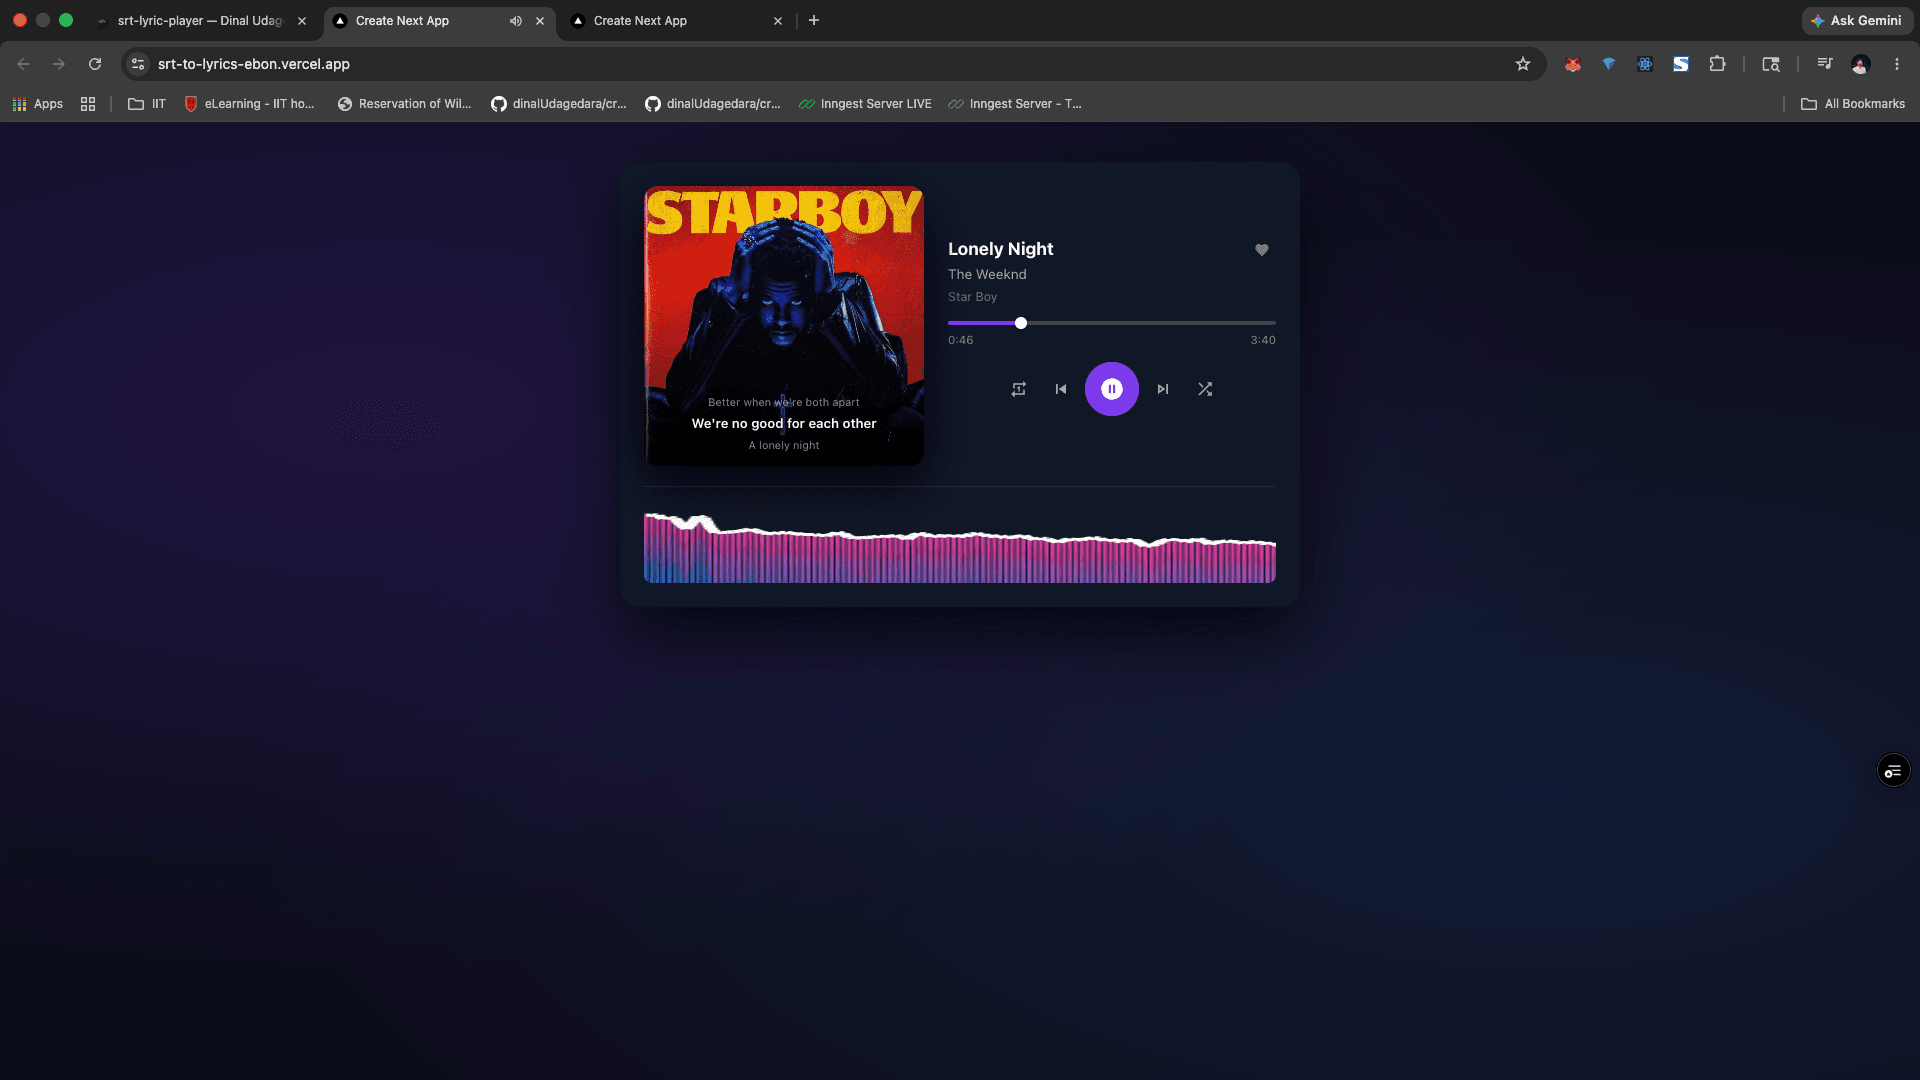Click the Ask Gemini button
The height and width of the screenshot is (1080, 1920).
[1856, 20]
